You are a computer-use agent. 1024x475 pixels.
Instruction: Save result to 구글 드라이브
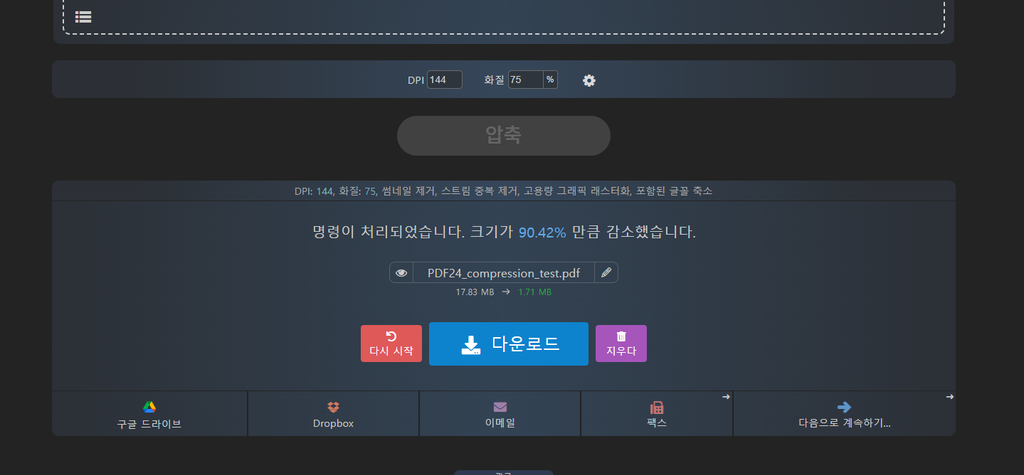(x=150, y=414)
